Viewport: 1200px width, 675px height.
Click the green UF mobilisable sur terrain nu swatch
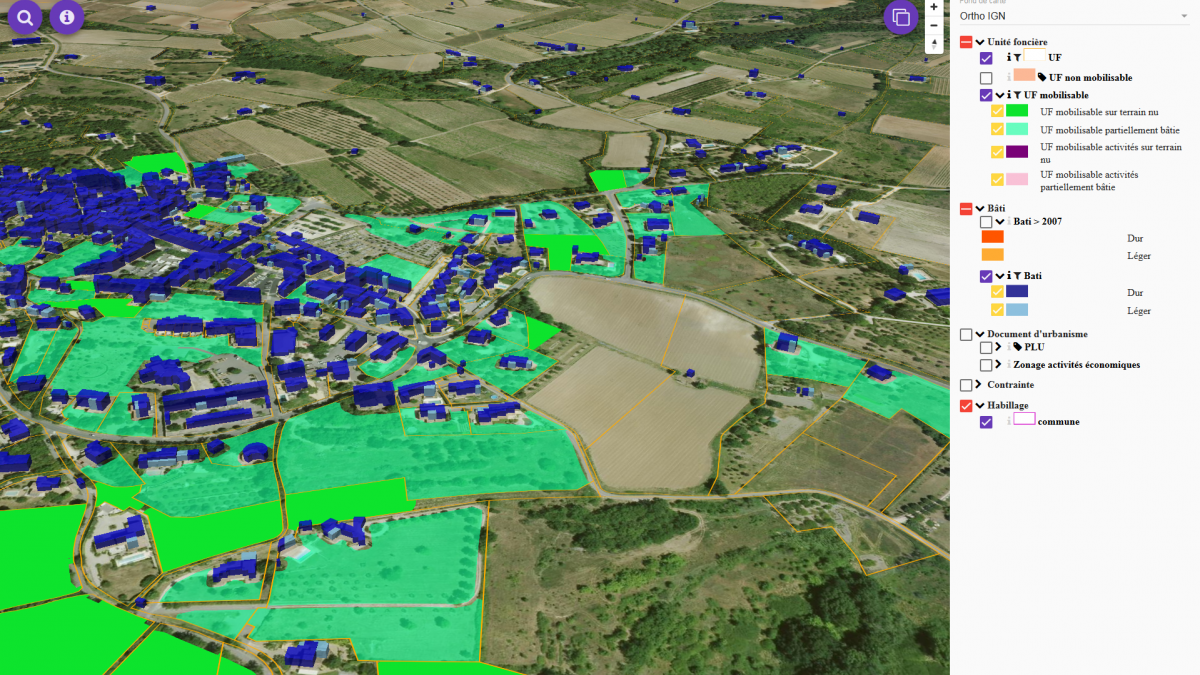[1017, 112]
